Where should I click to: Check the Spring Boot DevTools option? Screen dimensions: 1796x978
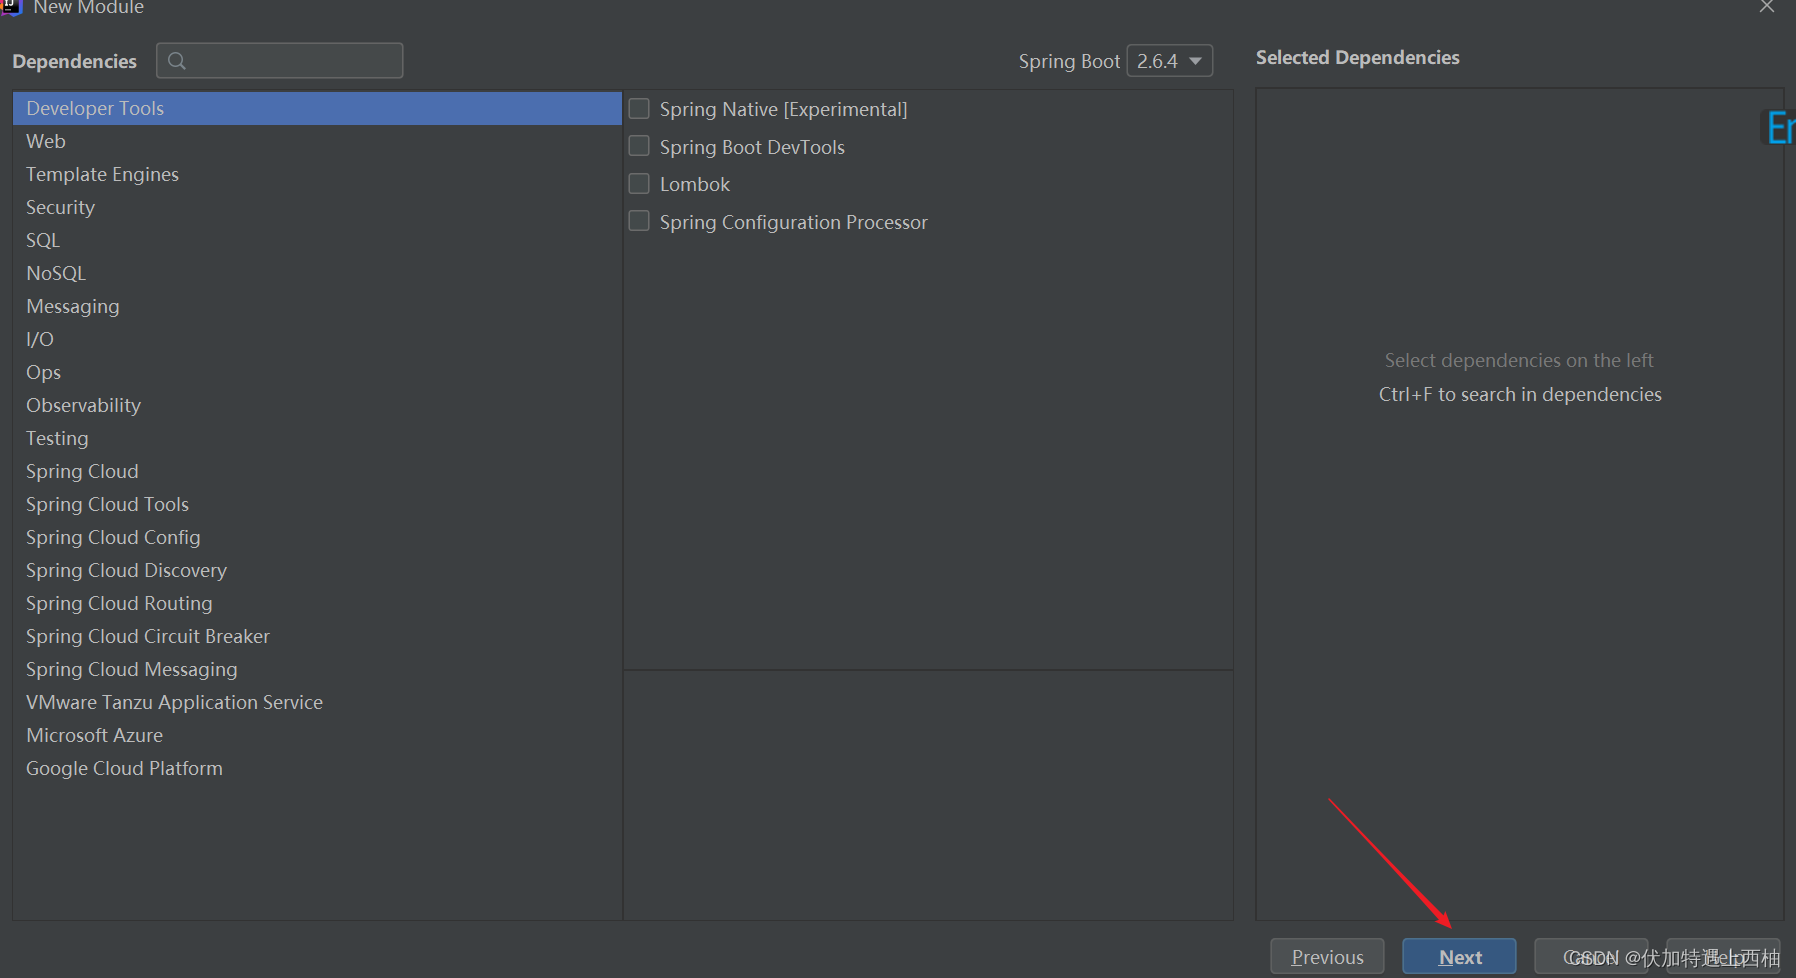point(639,146)
